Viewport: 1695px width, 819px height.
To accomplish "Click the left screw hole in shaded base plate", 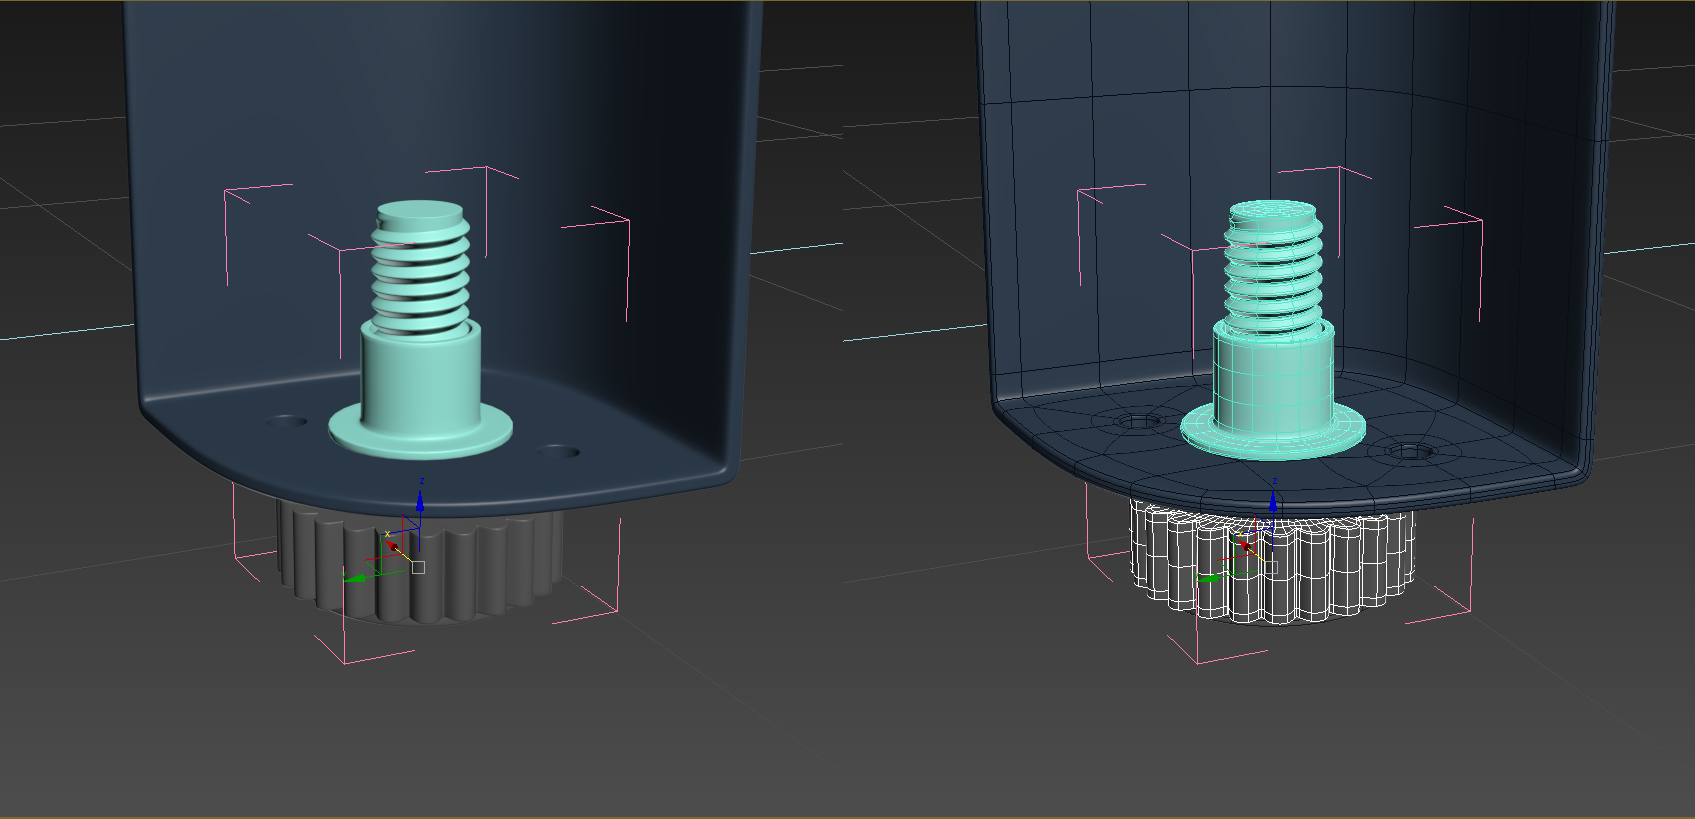I will [288, 421].
